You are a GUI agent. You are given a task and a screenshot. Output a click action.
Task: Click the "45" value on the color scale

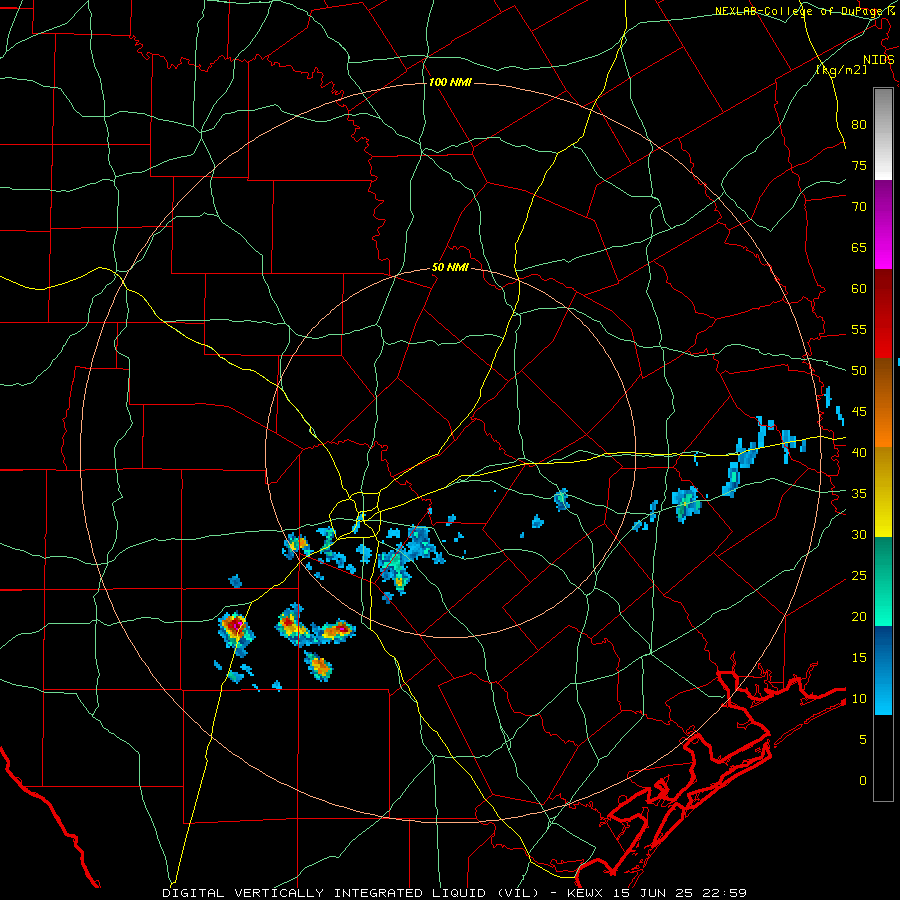[859, 412]
